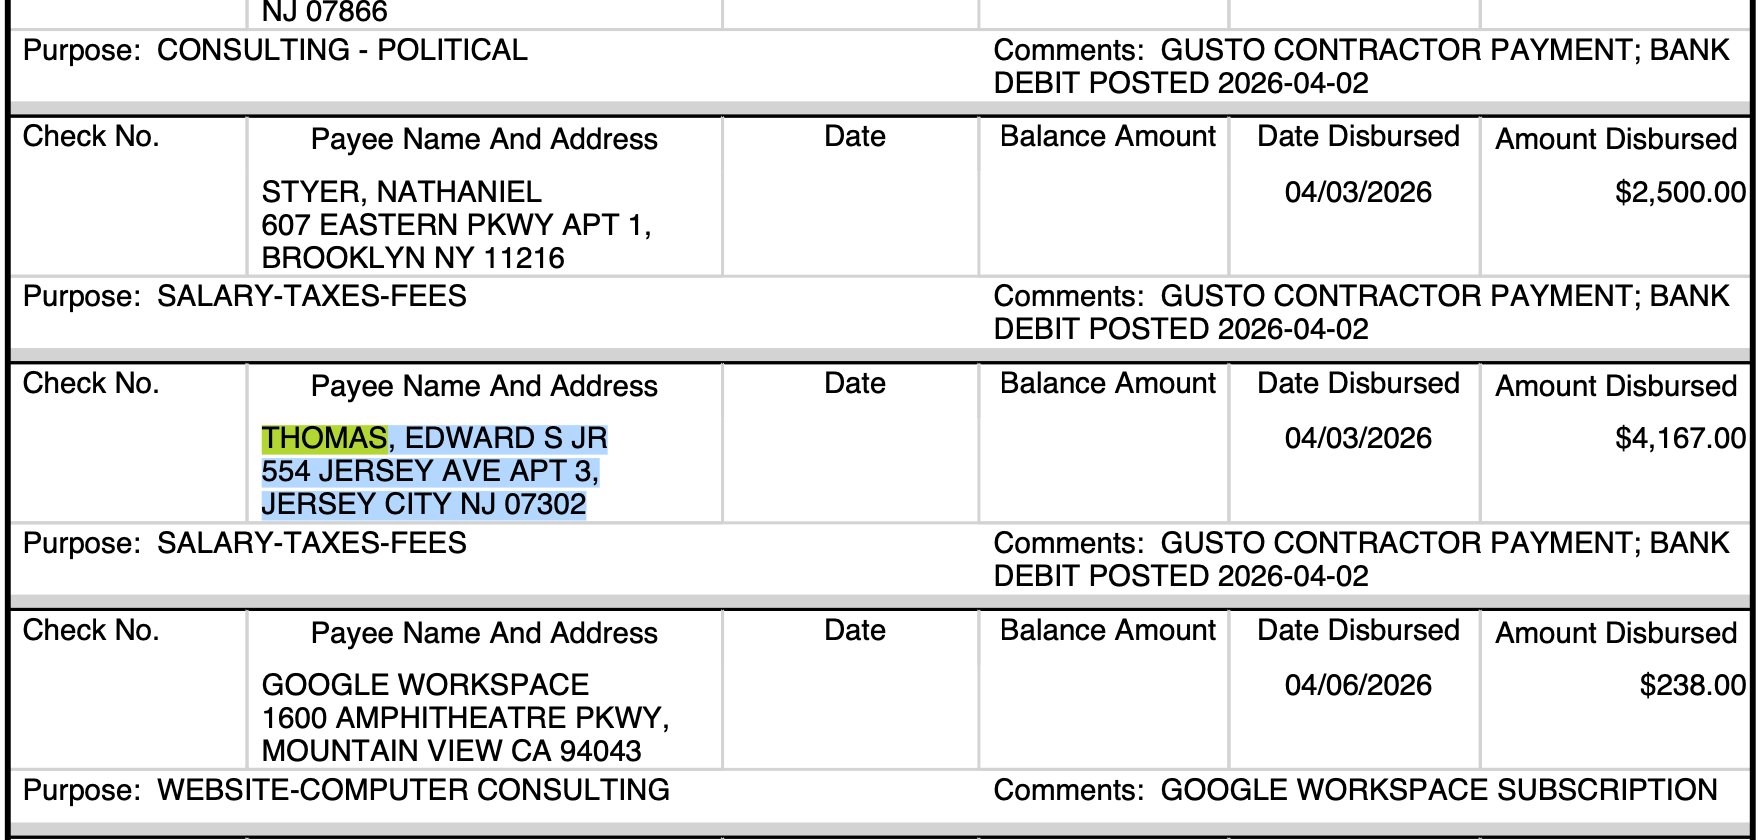Click the 04/06/2026 date disbursed
The height and width of the screenshot is (840, 1762).
click(1358, 685)
